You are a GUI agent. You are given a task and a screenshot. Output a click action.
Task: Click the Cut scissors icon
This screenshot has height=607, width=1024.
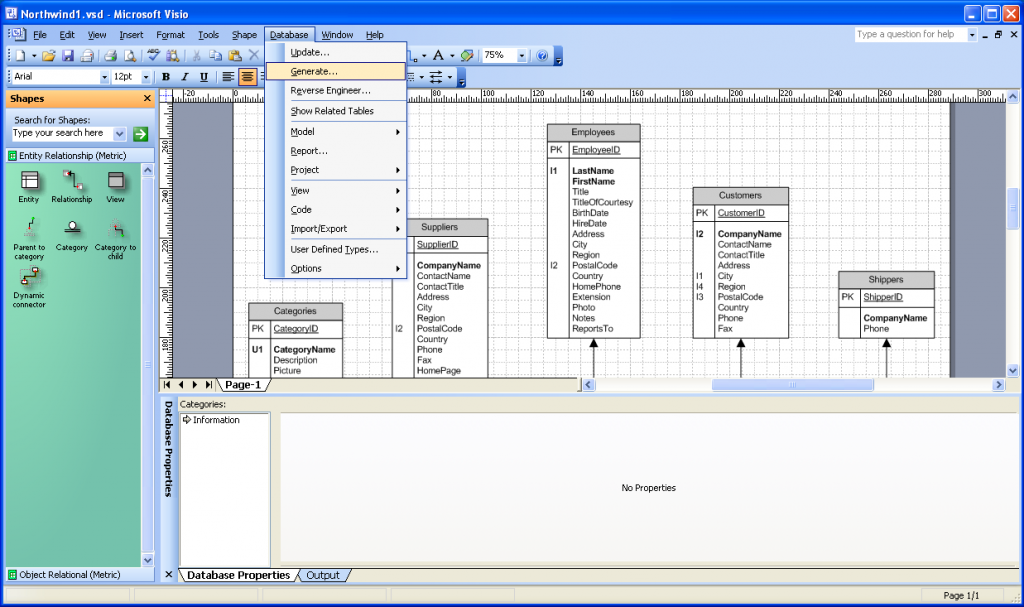tap(196, 56)
